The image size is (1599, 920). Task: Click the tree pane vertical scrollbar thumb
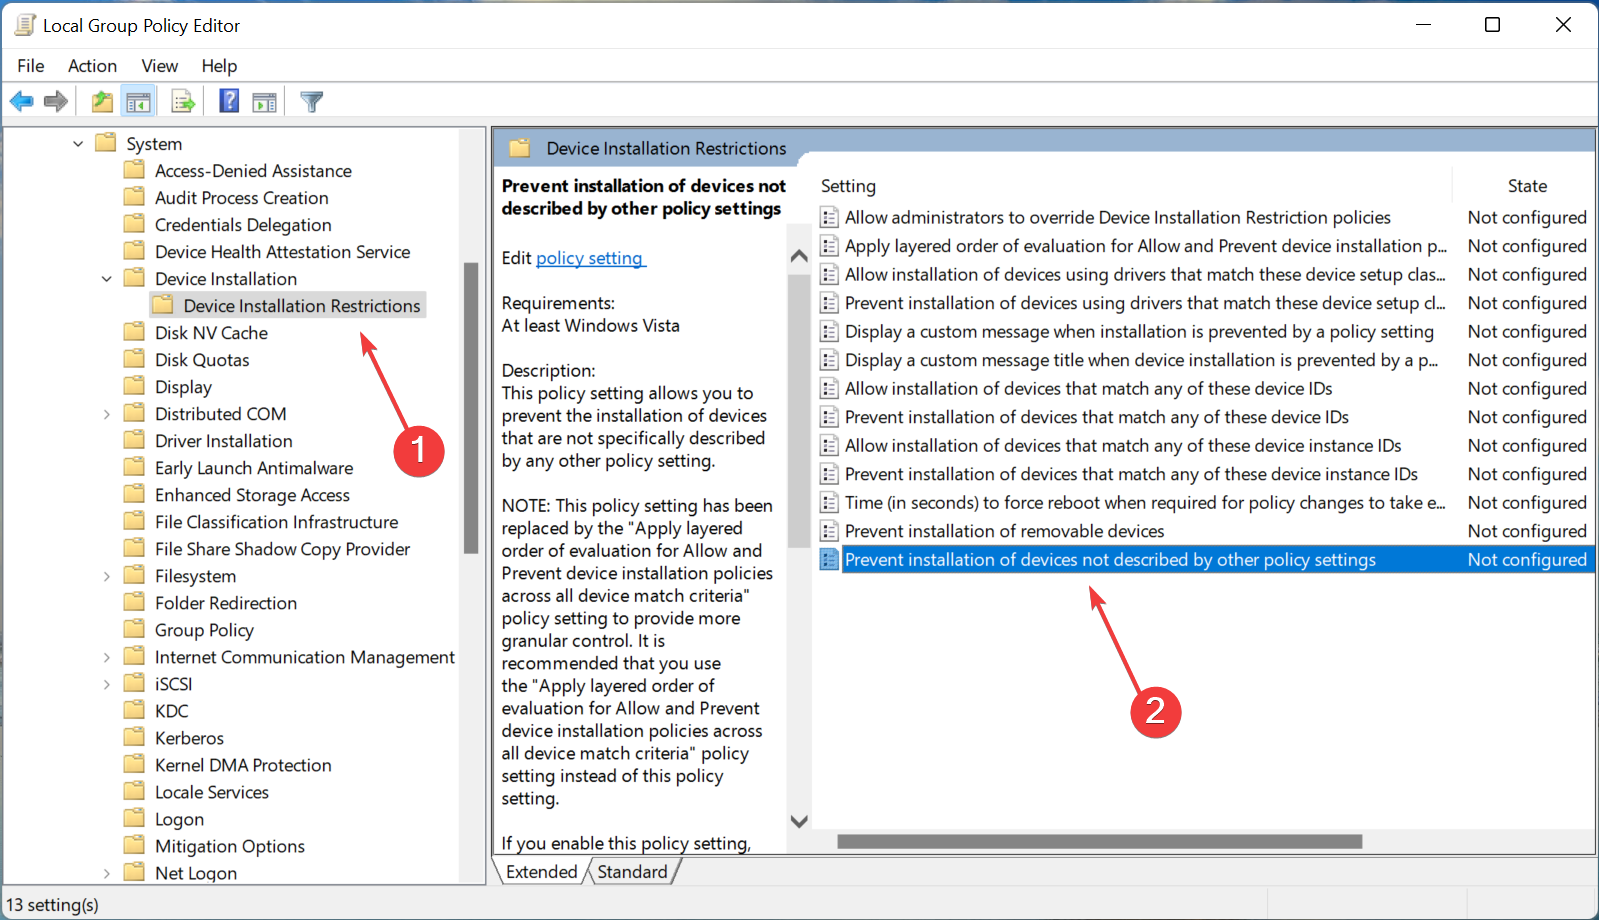tap(471, 408)
